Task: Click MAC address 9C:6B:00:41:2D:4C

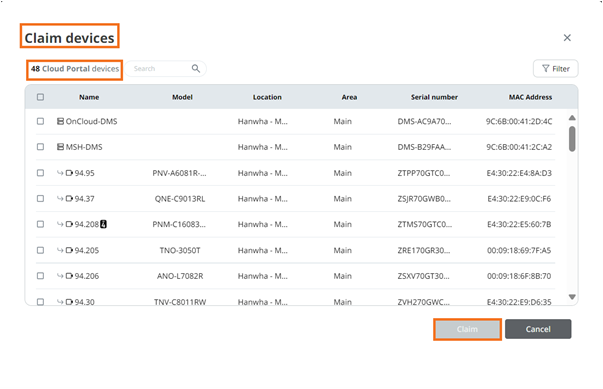Action: (519, 121)
